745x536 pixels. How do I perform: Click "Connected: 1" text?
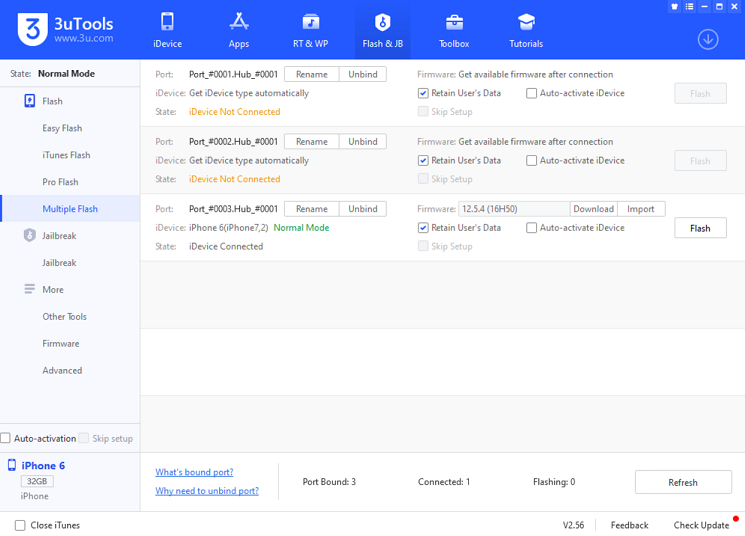[444, 481]
